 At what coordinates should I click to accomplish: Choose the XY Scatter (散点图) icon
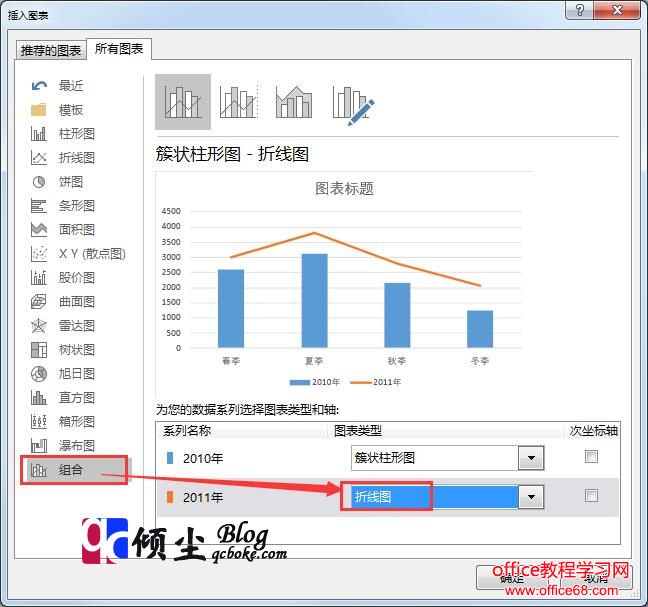(39, 254)
